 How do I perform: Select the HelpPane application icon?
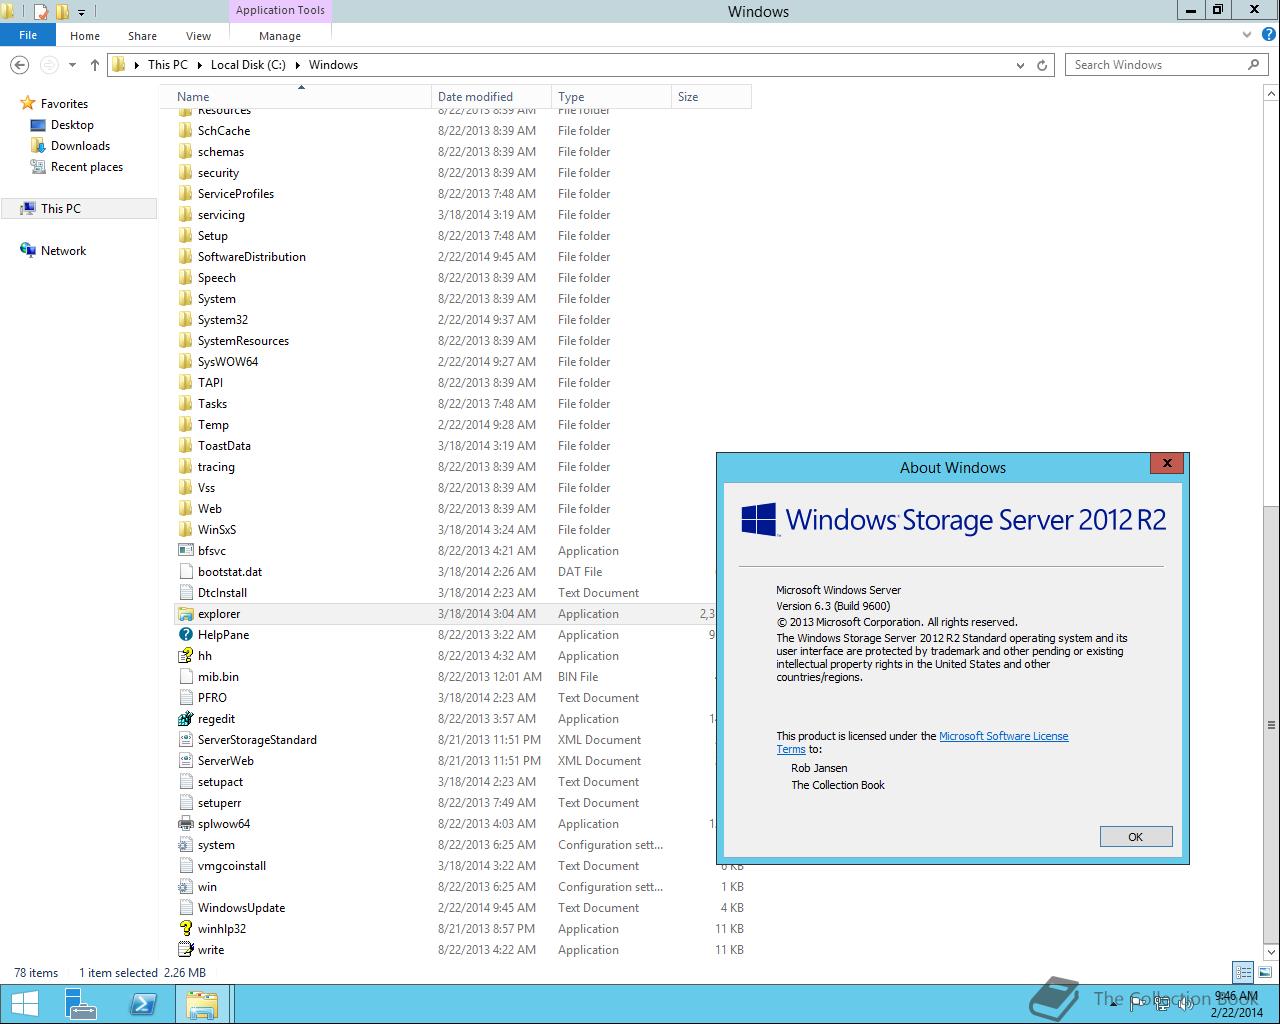click(x=185, y=635)
